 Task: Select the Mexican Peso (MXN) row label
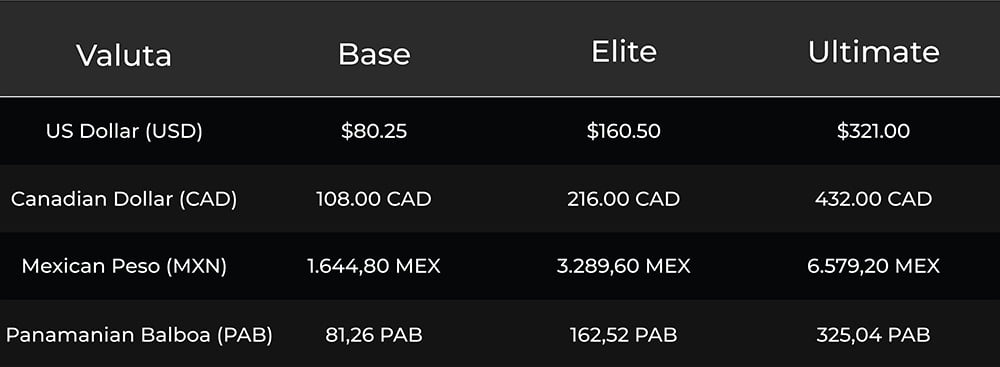coord(124,266)
